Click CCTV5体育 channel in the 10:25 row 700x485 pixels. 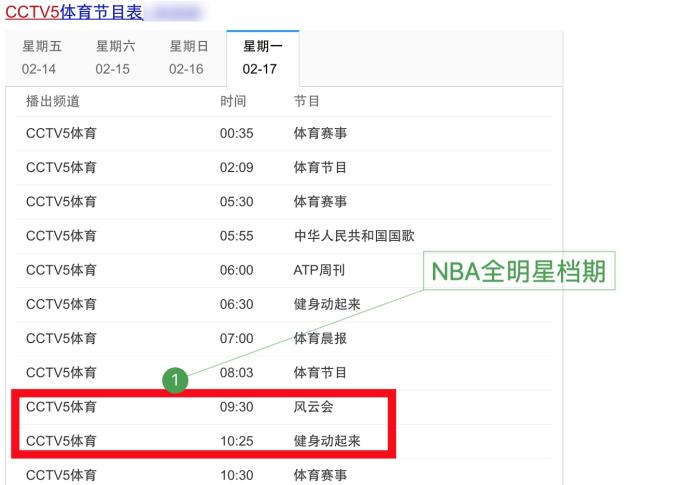pos(61,441)
